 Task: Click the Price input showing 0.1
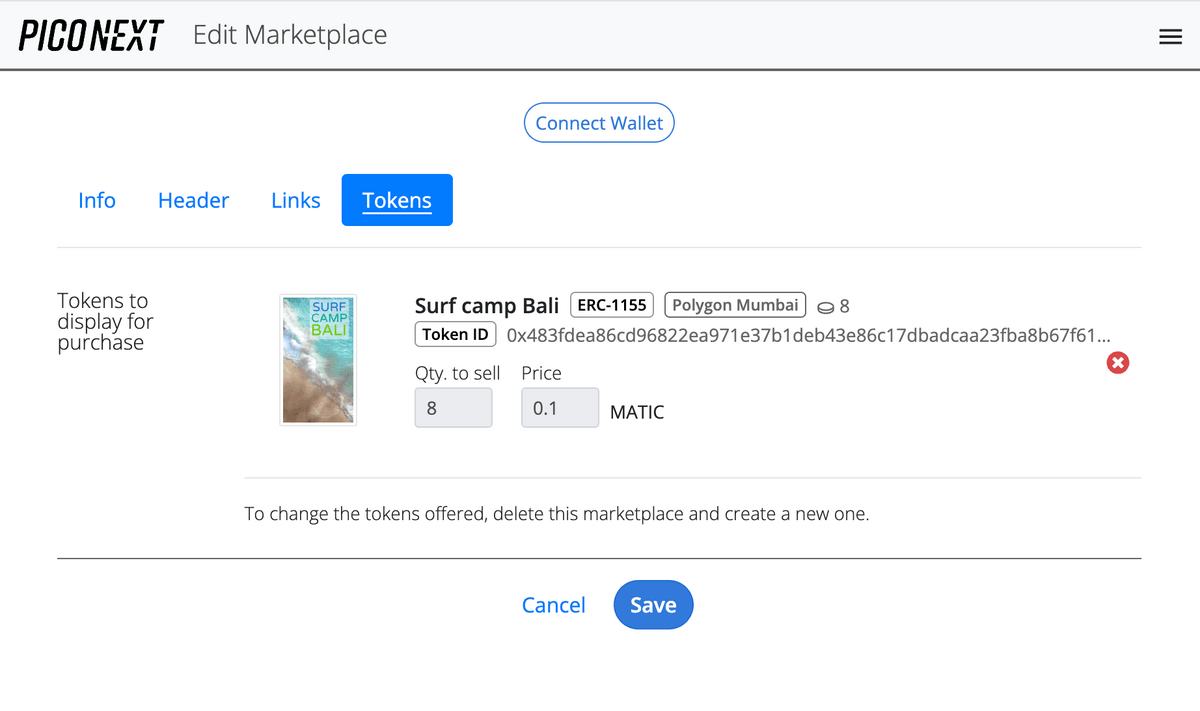tap(559, 407)
